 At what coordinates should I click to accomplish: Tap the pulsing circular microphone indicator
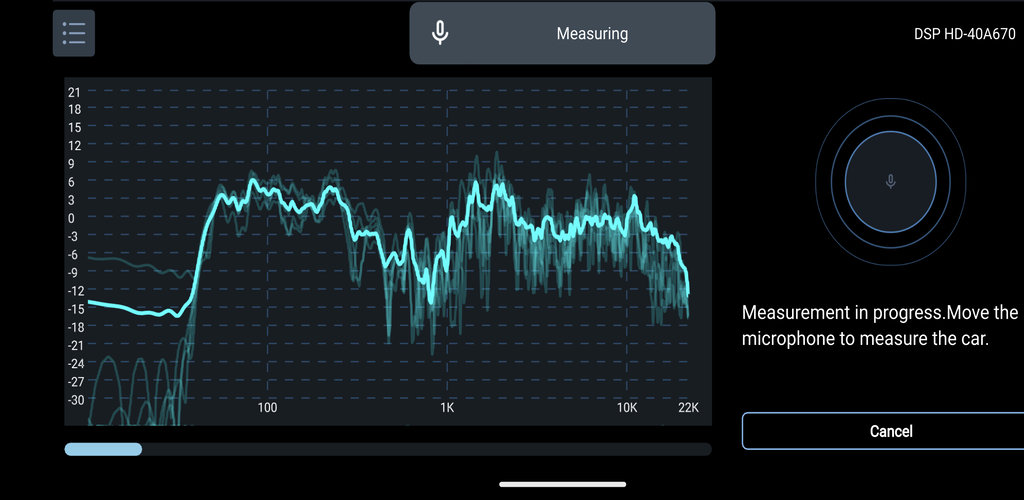(x=890, y=181)
